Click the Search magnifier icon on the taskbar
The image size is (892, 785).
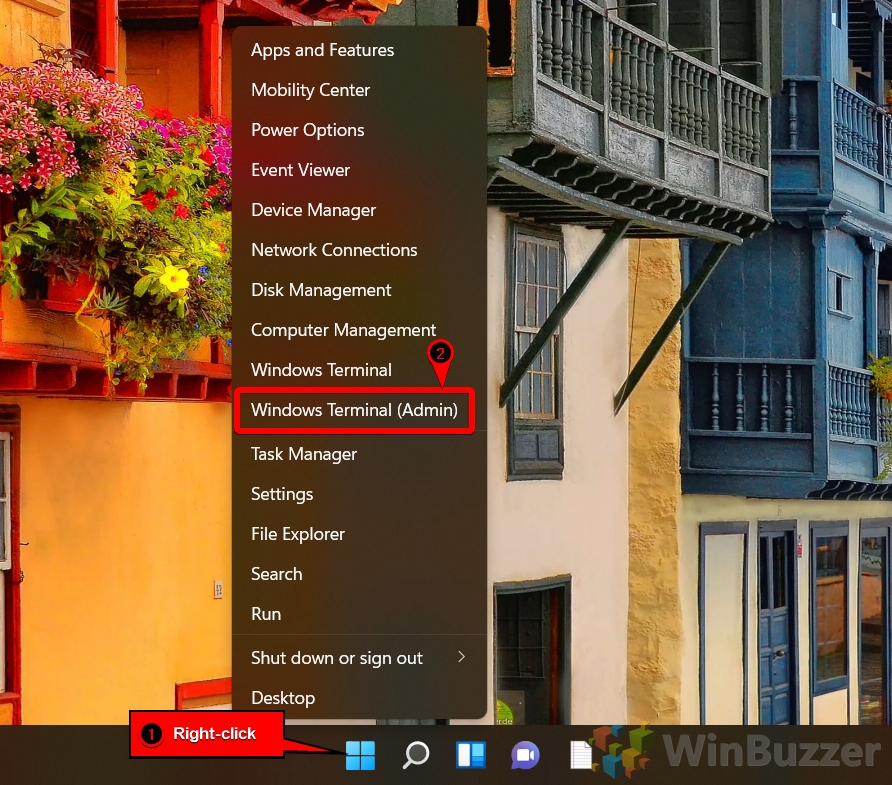(416, 756)
